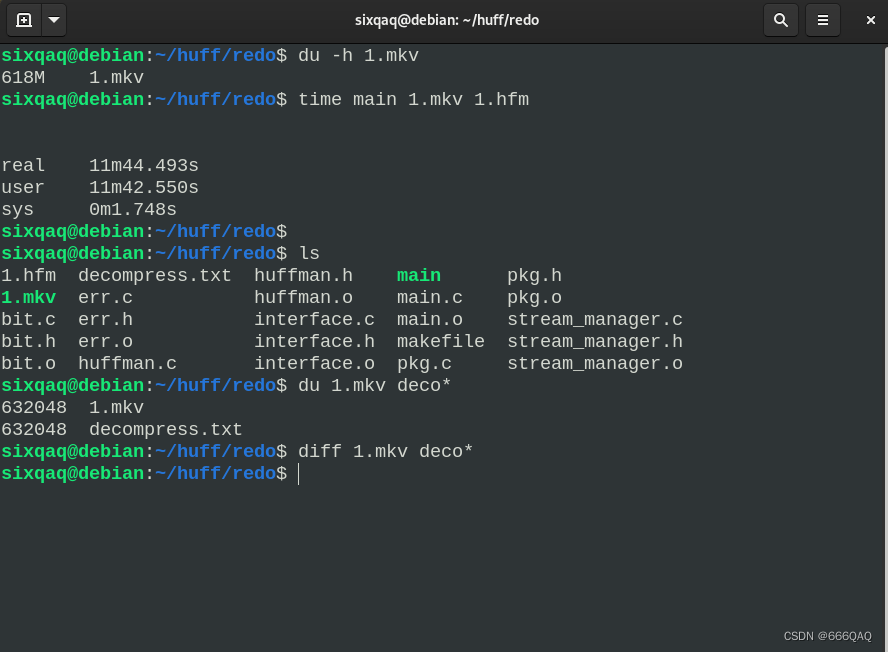
Task: Click makefile in the listing
Action: [441, 342]
